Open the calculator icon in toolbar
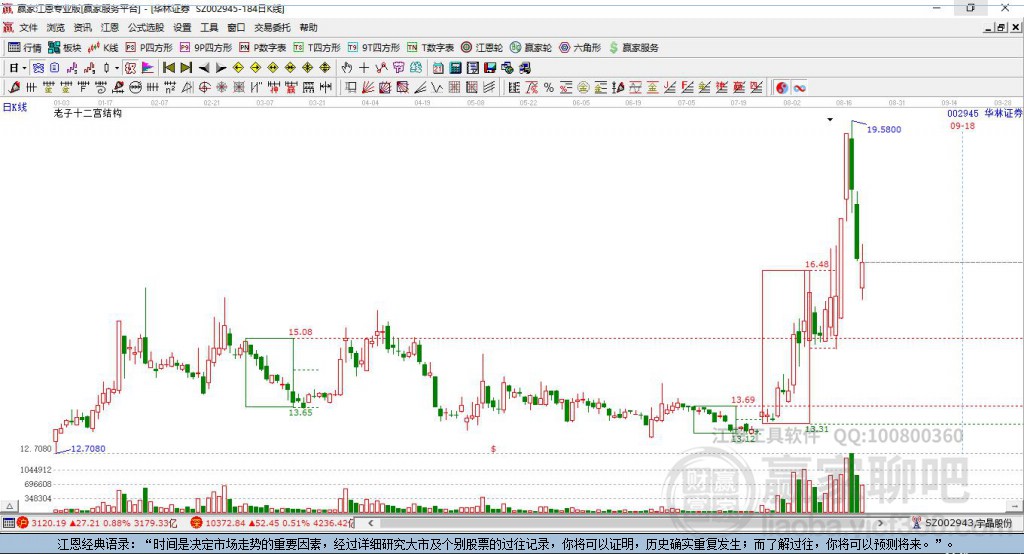Image resolution: width=1024 pixels, height=554 pixels. (455, 68)
